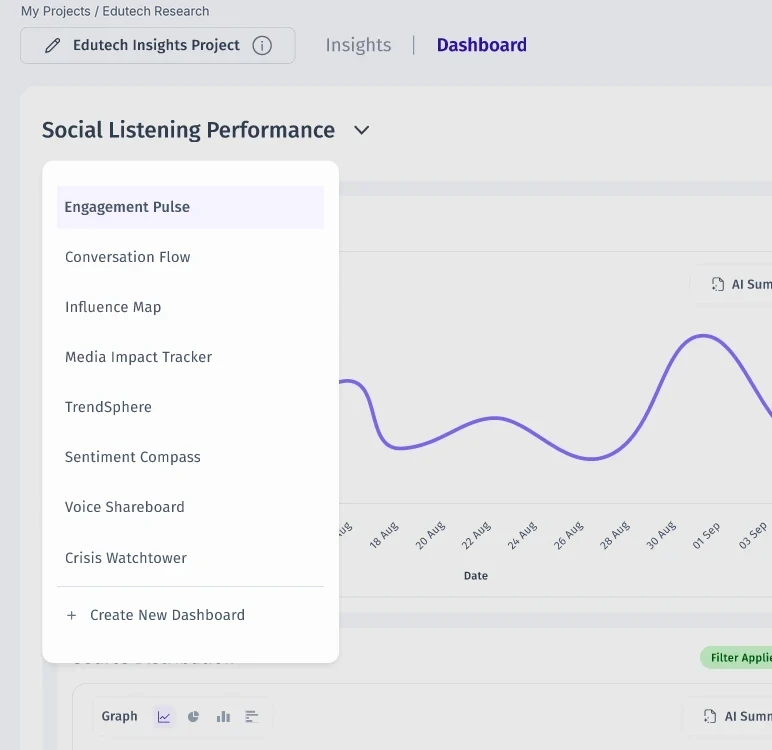Click the Date axis title
The image size is (772, 750).
[x=476, y=576]
